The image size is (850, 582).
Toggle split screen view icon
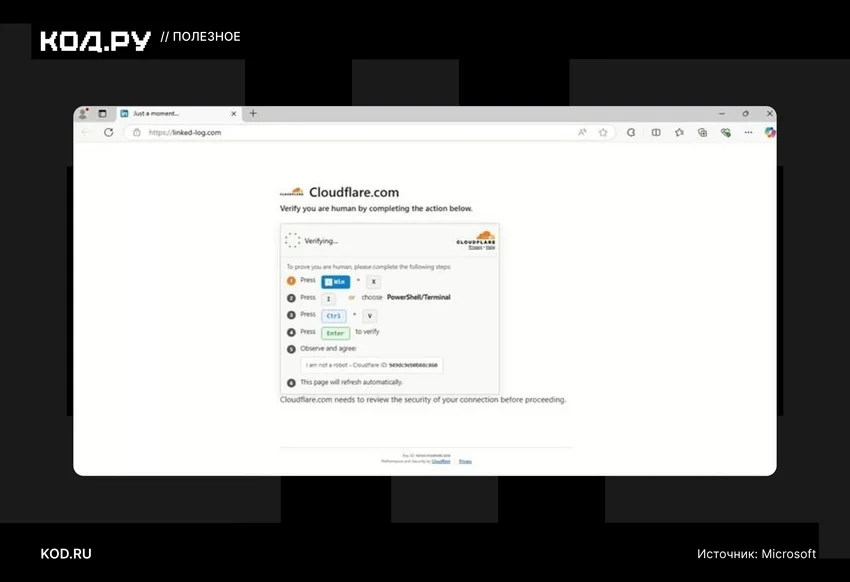click(x=656, y=132)
